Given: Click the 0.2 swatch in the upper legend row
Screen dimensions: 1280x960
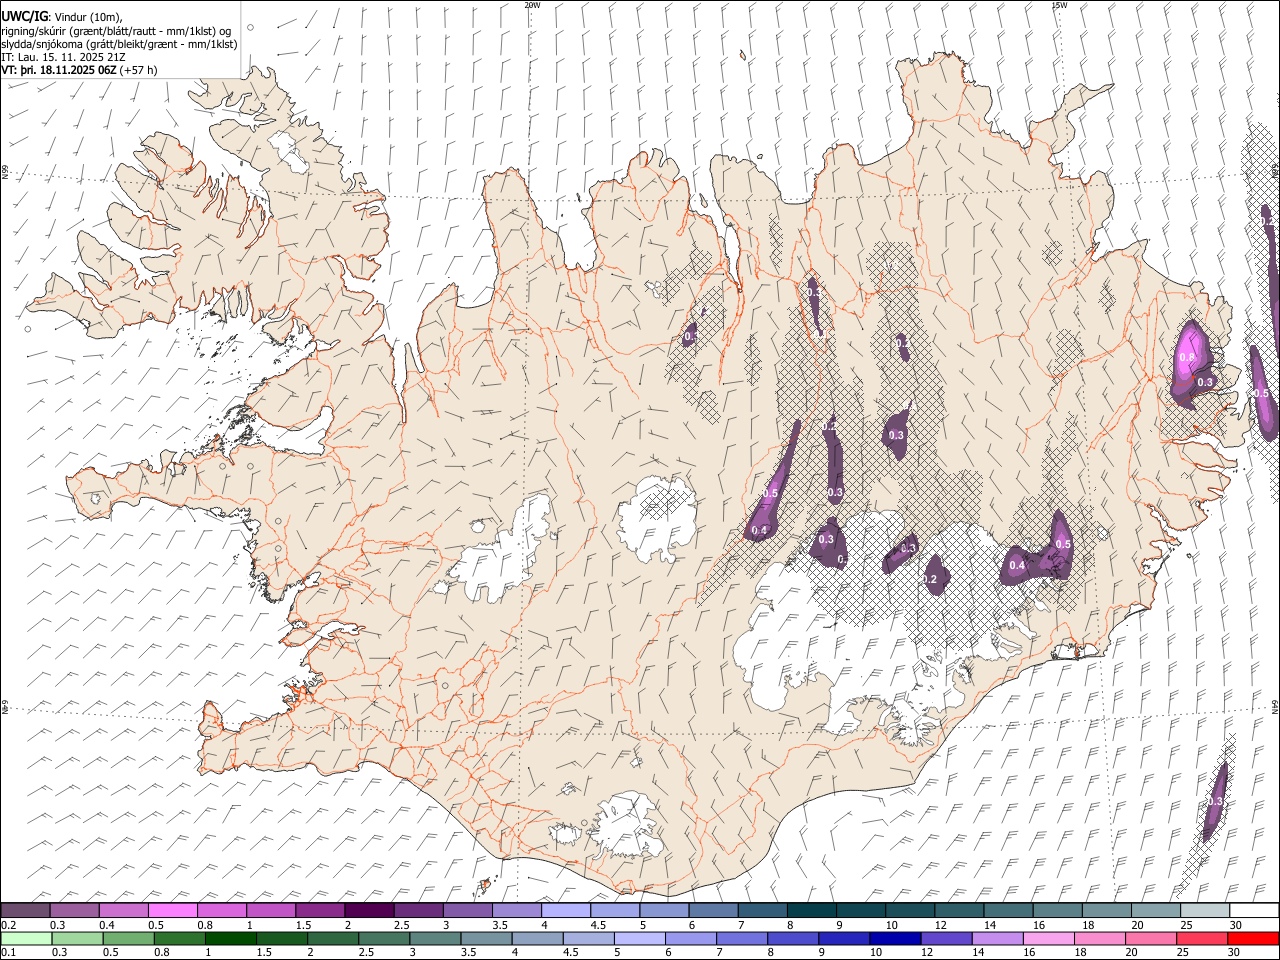Looking at the screenshot, I should 26,910.
